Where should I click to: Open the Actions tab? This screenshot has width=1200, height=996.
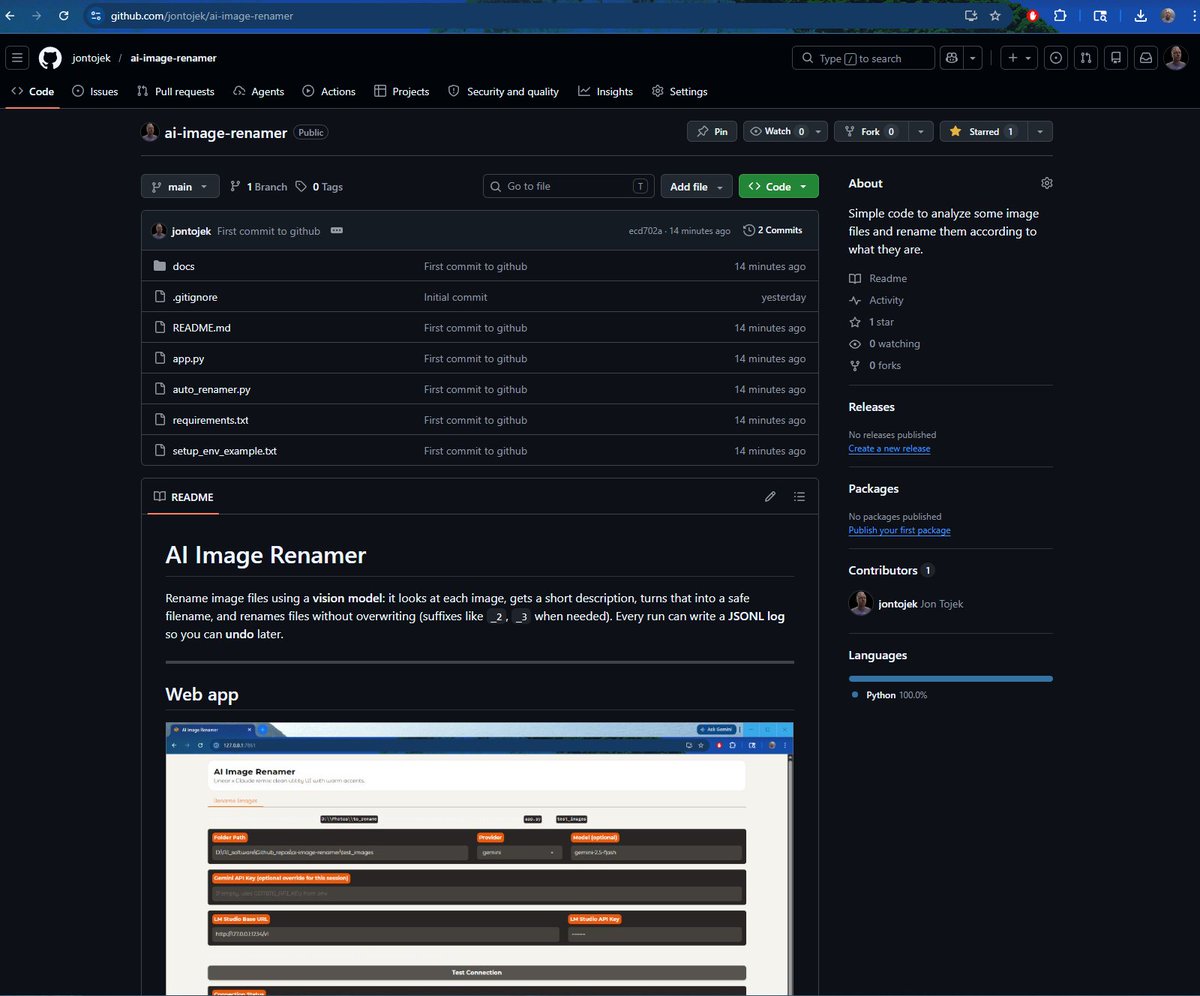[x=329, y=91]
